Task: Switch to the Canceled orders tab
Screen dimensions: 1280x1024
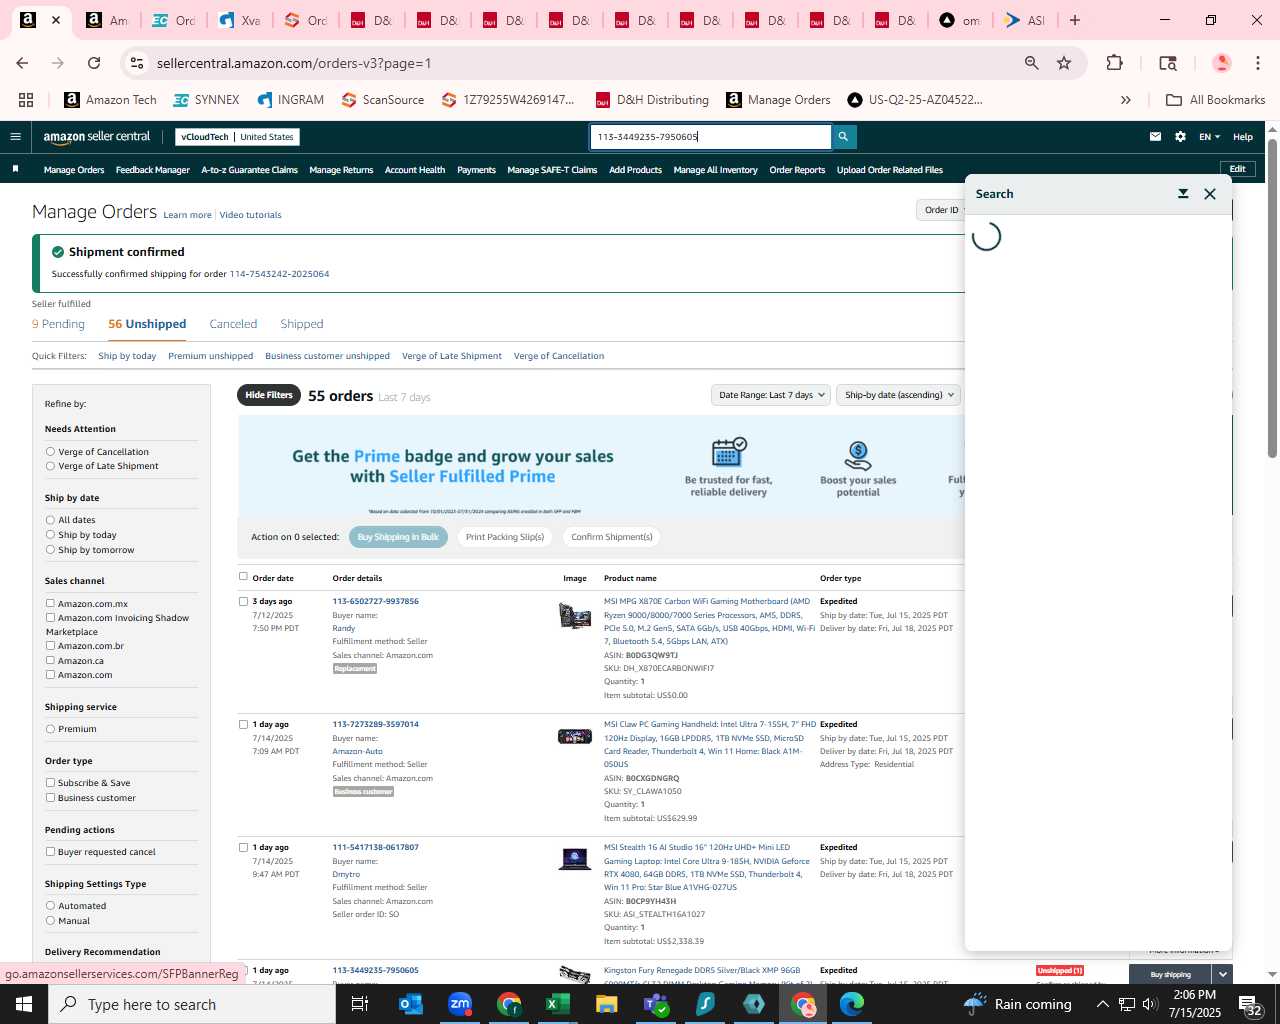Action: [x=233, y=324]
